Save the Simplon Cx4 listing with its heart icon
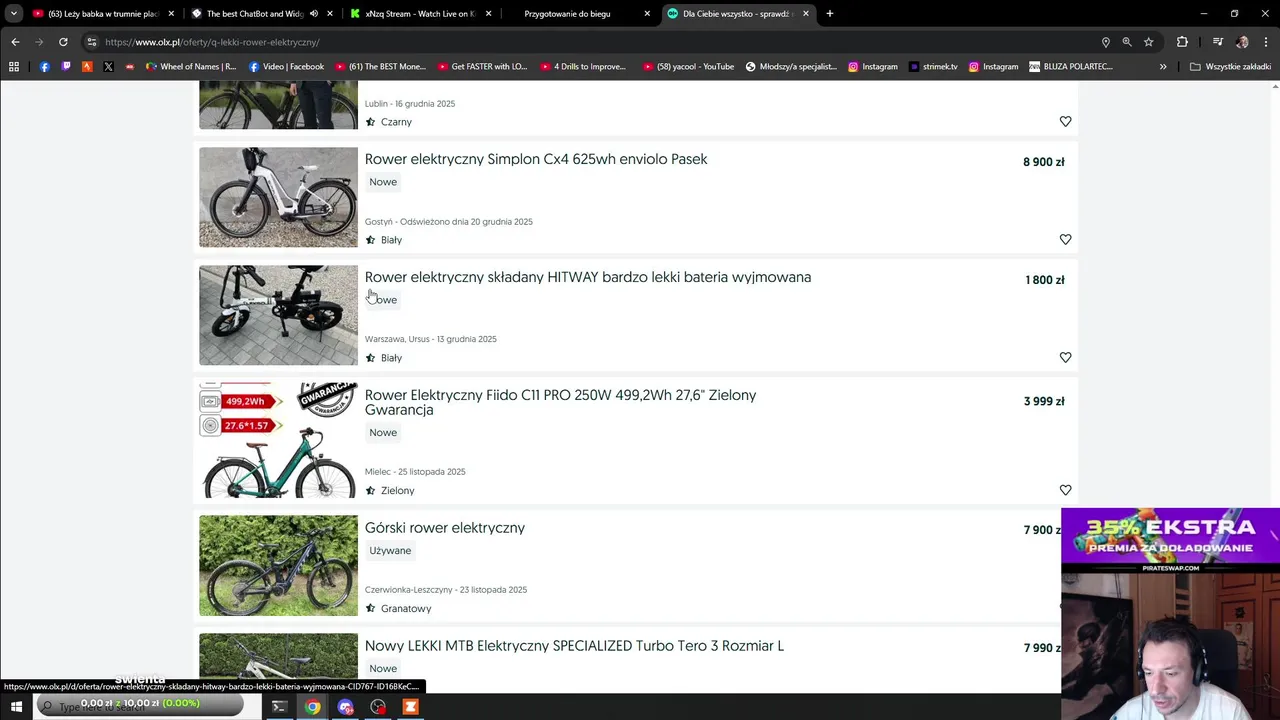1280x720 pixels. click(x=1065, y=240)
